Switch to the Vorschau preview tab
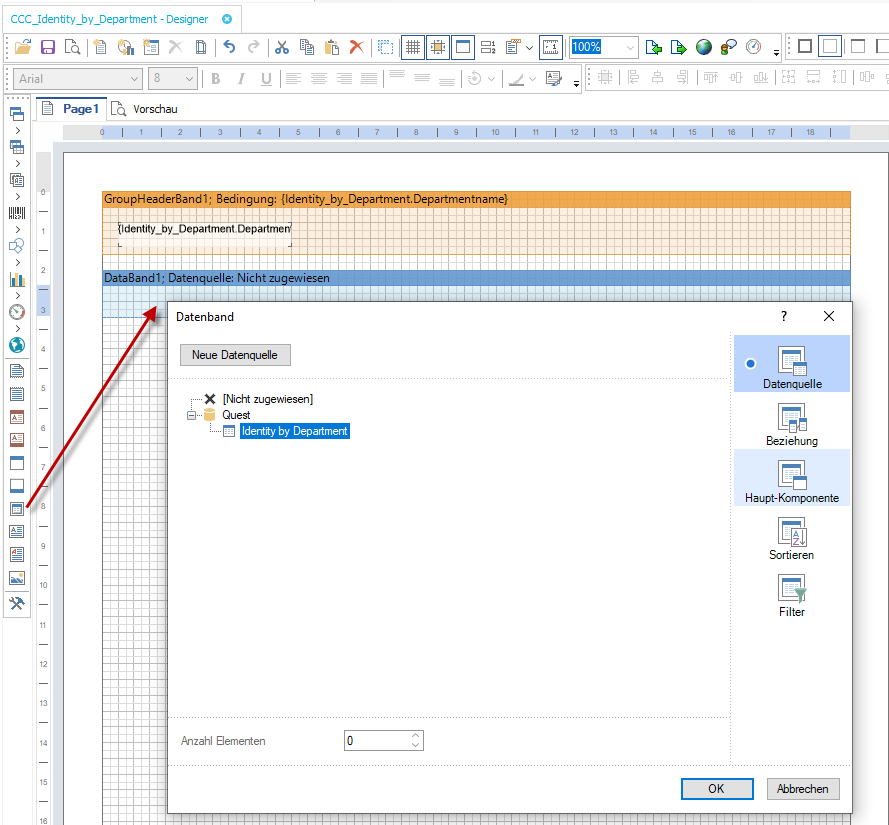 pos(144,109)
